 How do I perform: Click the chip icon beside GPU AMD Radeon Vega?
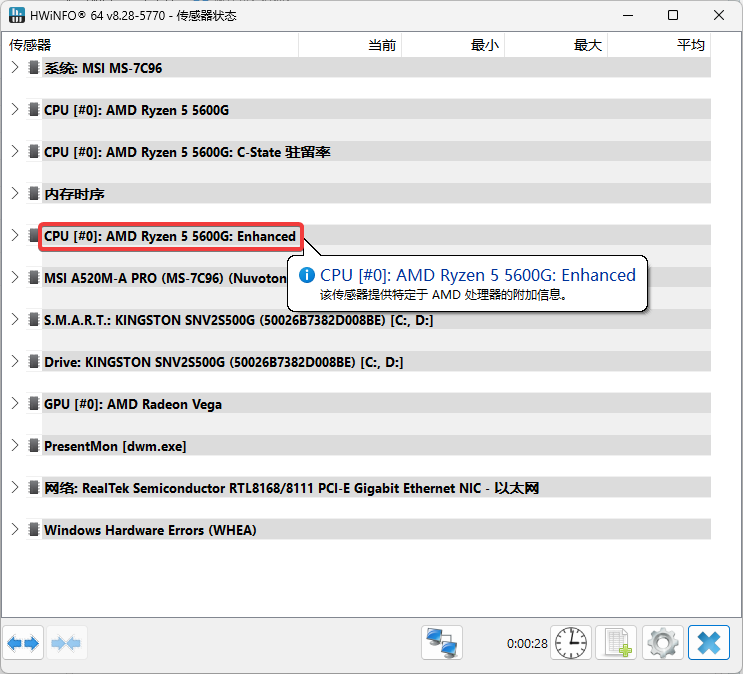(x=34, y=403)
